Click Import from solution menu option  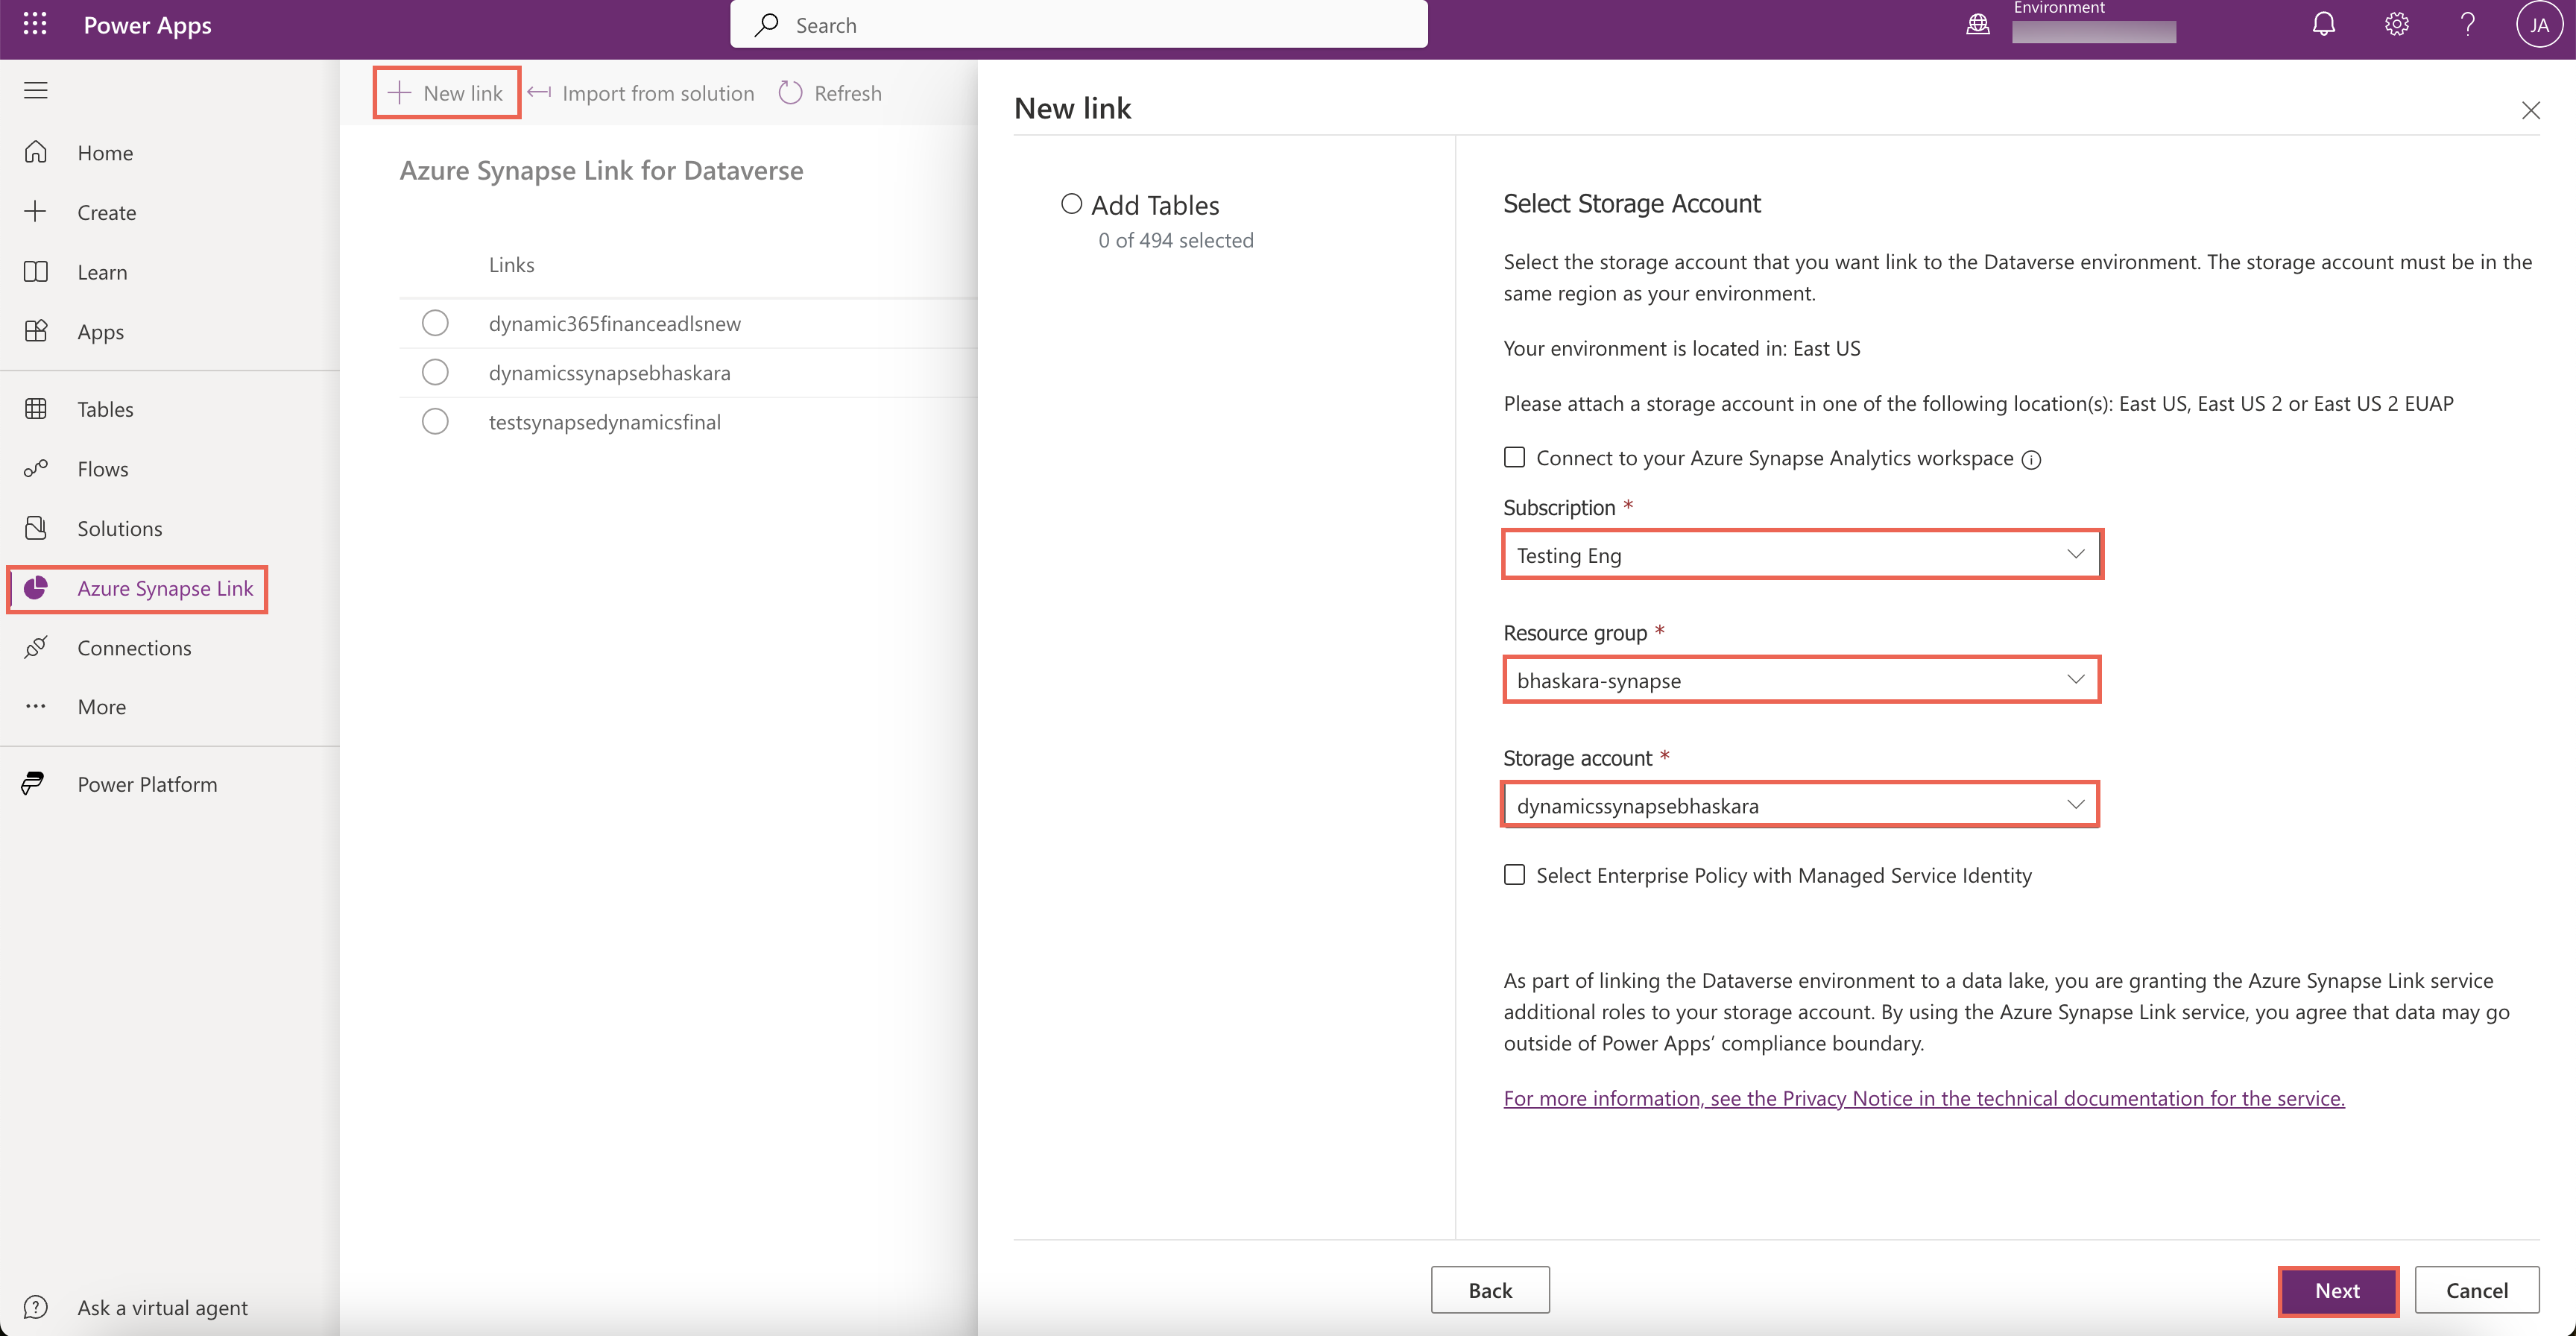(x=657, y=92)
